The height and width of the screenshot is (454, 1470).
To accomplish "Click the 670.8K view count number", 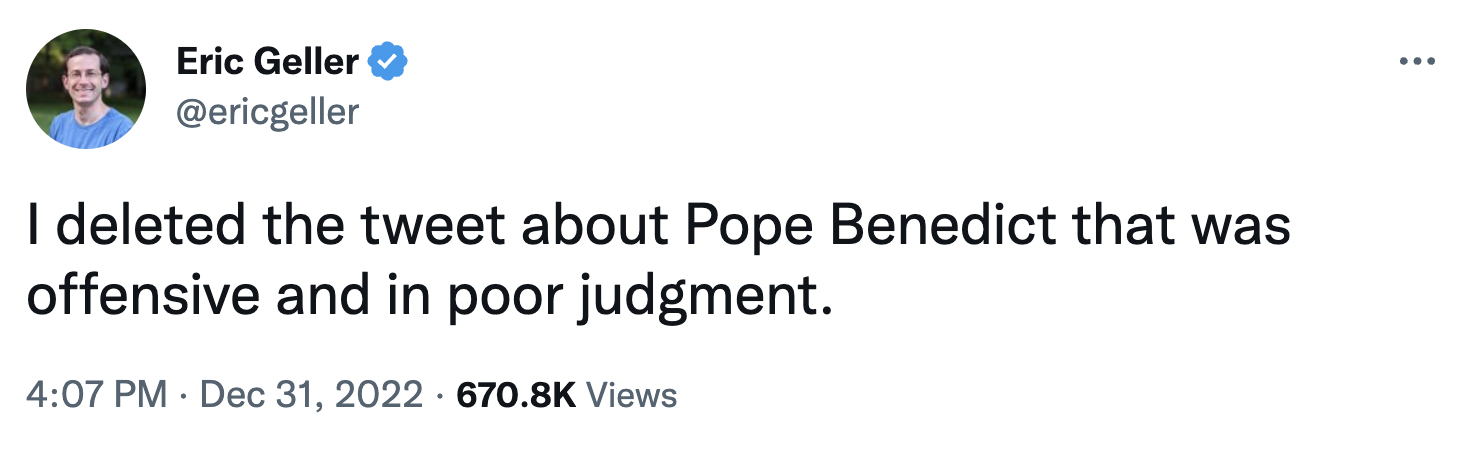I will pyautogui.click(x=515, y=395).
